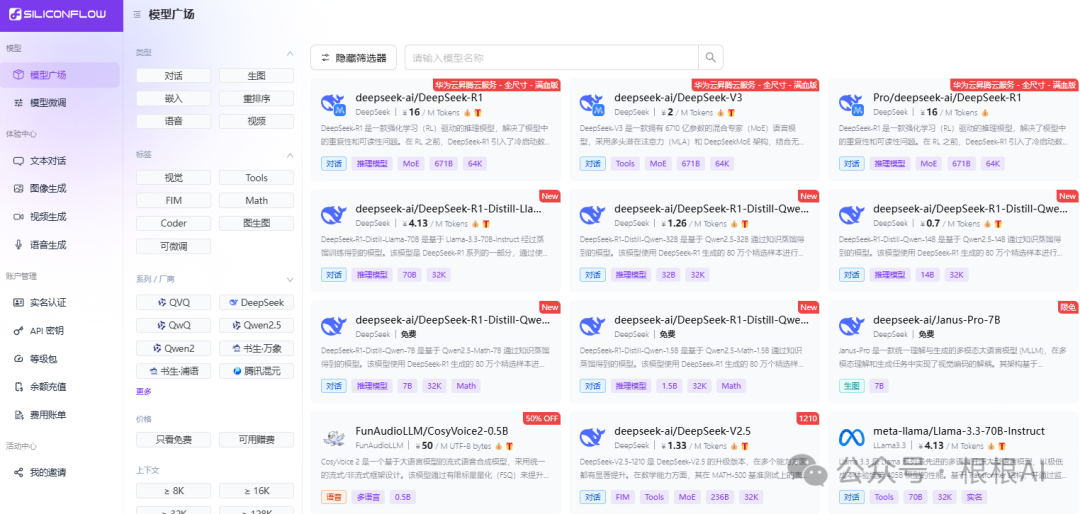Click DeepSeek whale logo on deepseek-ai/DeepSeek-R1 card
1080x514 pixels.
tap(333, 104)
